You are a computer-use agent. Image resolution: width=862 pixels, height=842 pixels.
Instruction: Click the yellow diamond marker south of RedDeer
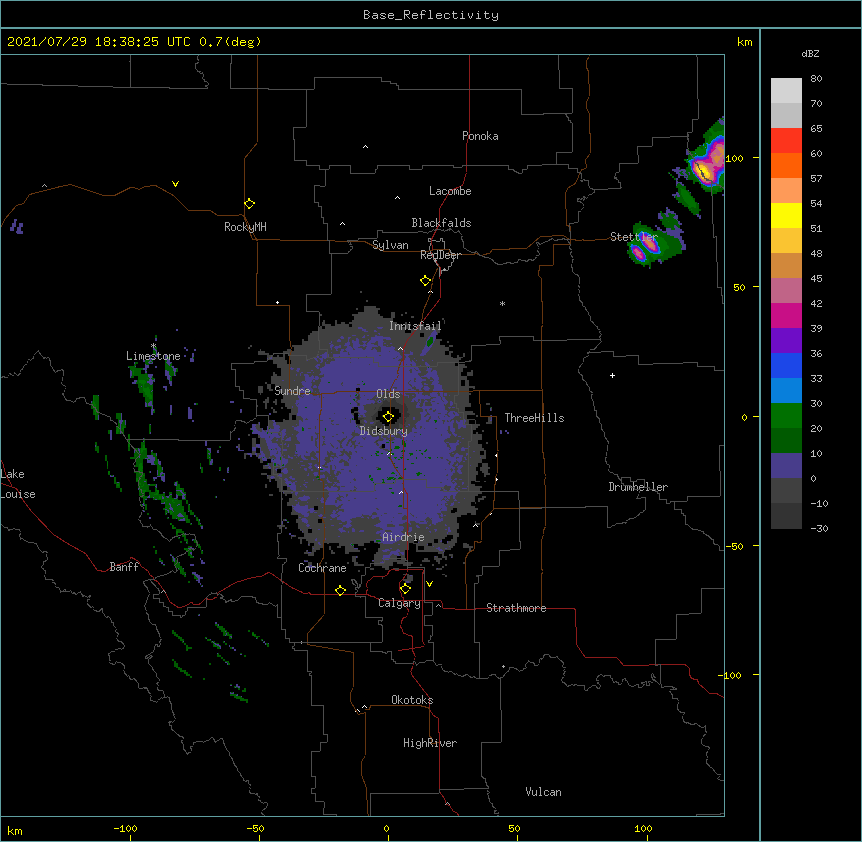(x=425, y=281)
